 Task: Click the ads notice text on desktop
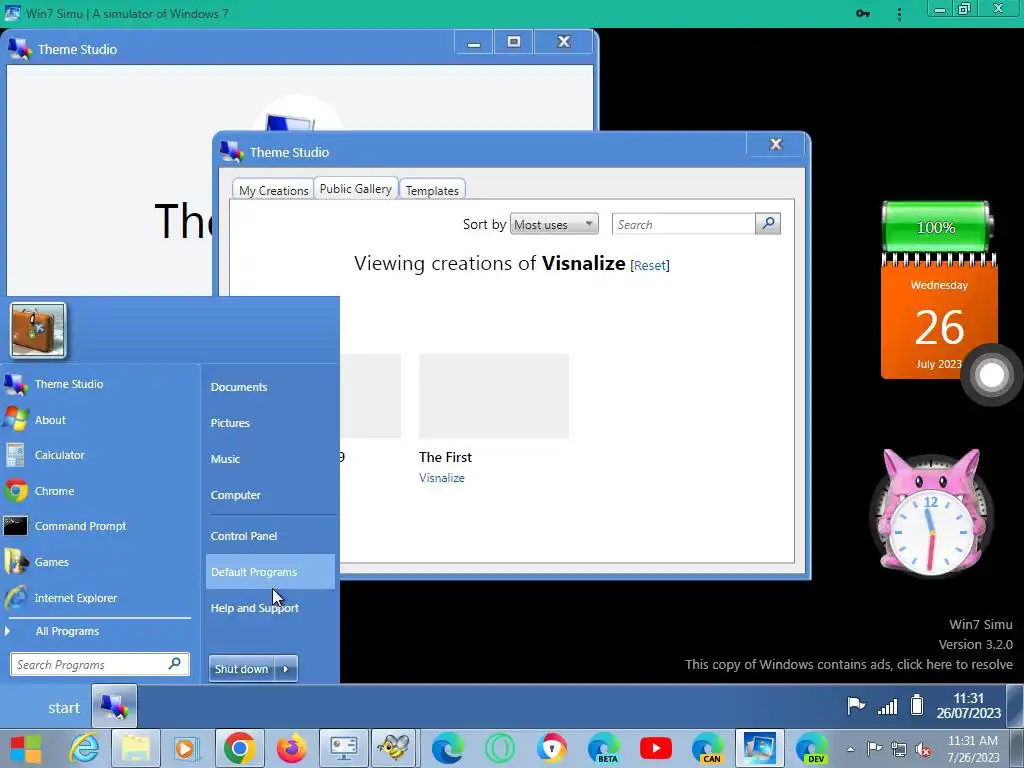pyautogui.click(x=848, y=664)
